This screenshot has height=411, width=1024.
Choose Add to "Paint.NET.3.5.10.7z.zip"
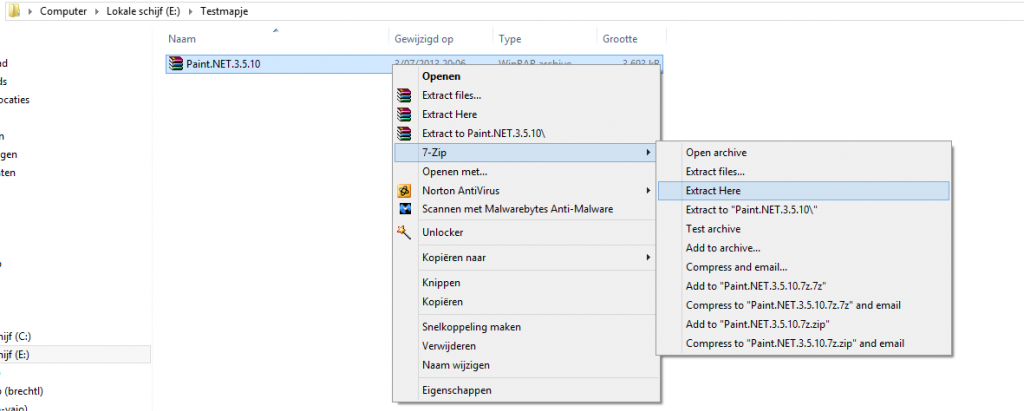(x=803, y=324)
